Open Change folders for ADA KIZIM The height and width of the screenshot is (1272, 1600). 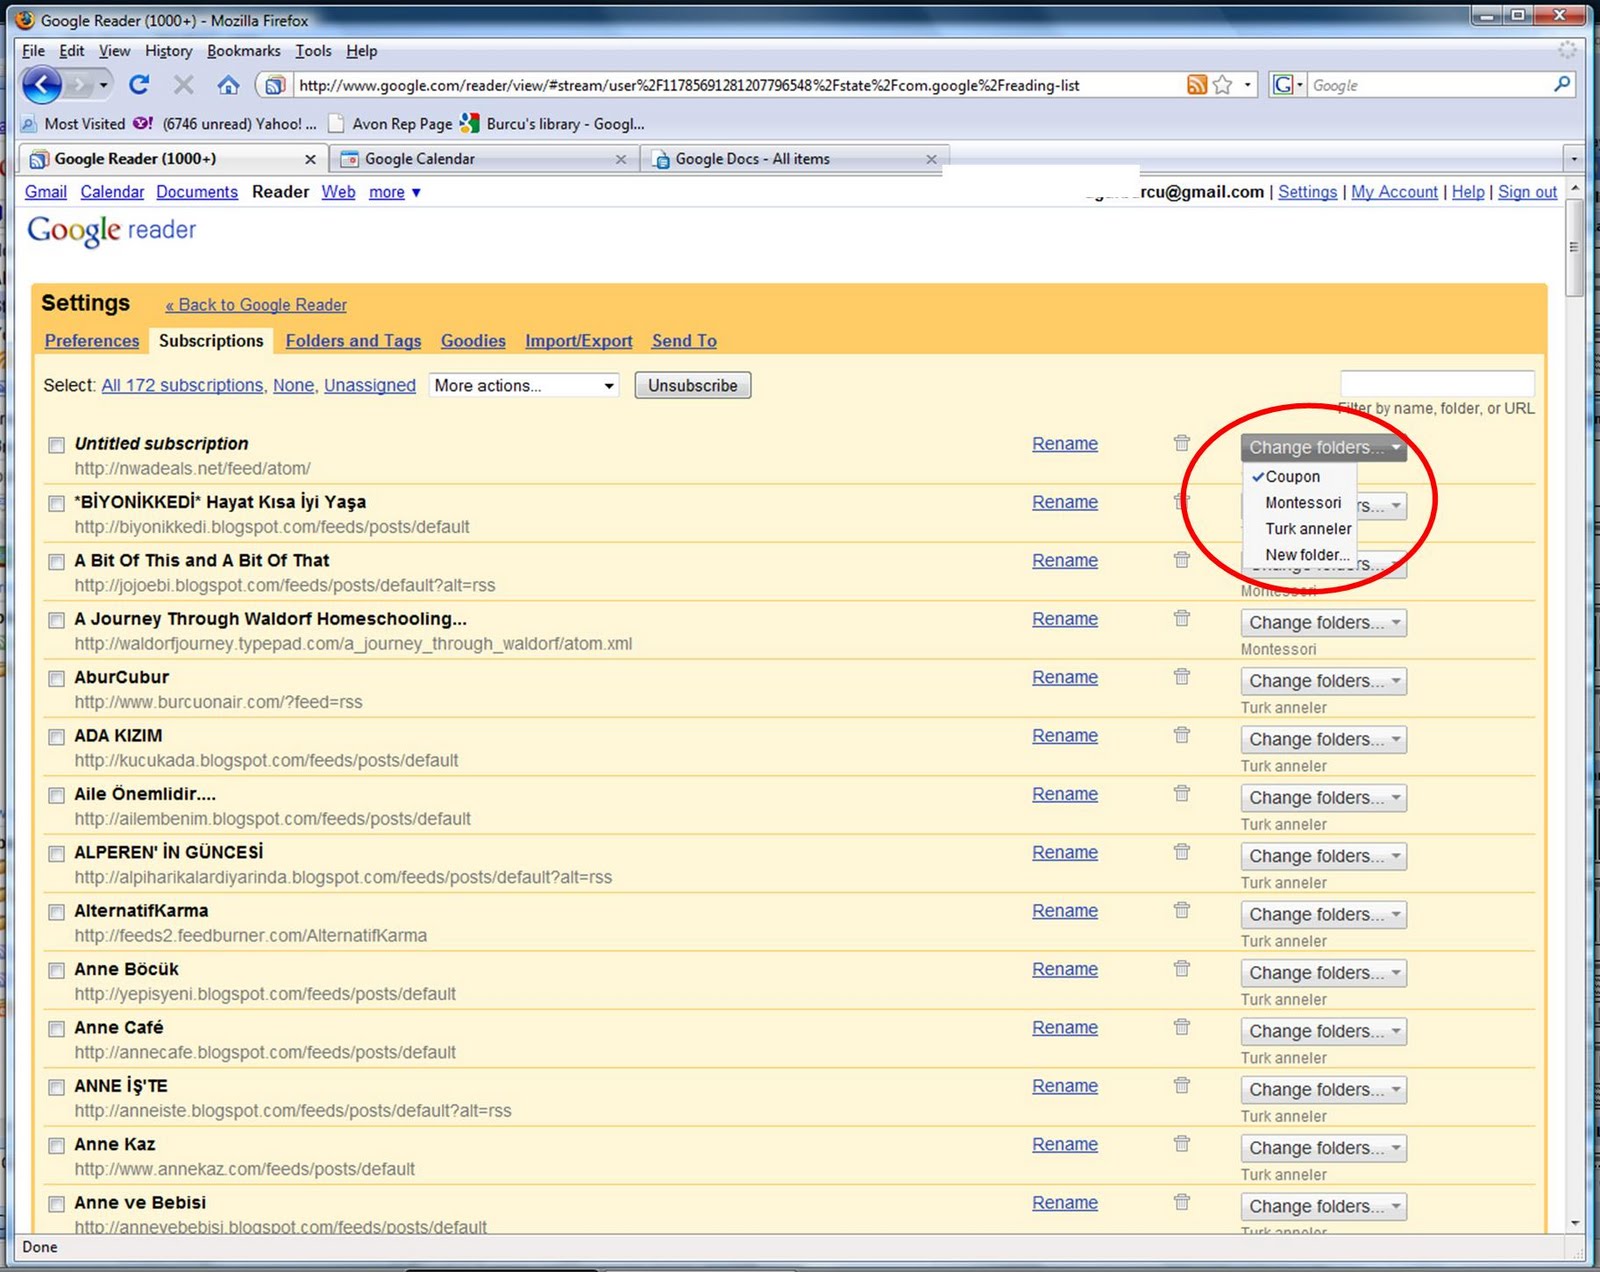pos(1323,739)
